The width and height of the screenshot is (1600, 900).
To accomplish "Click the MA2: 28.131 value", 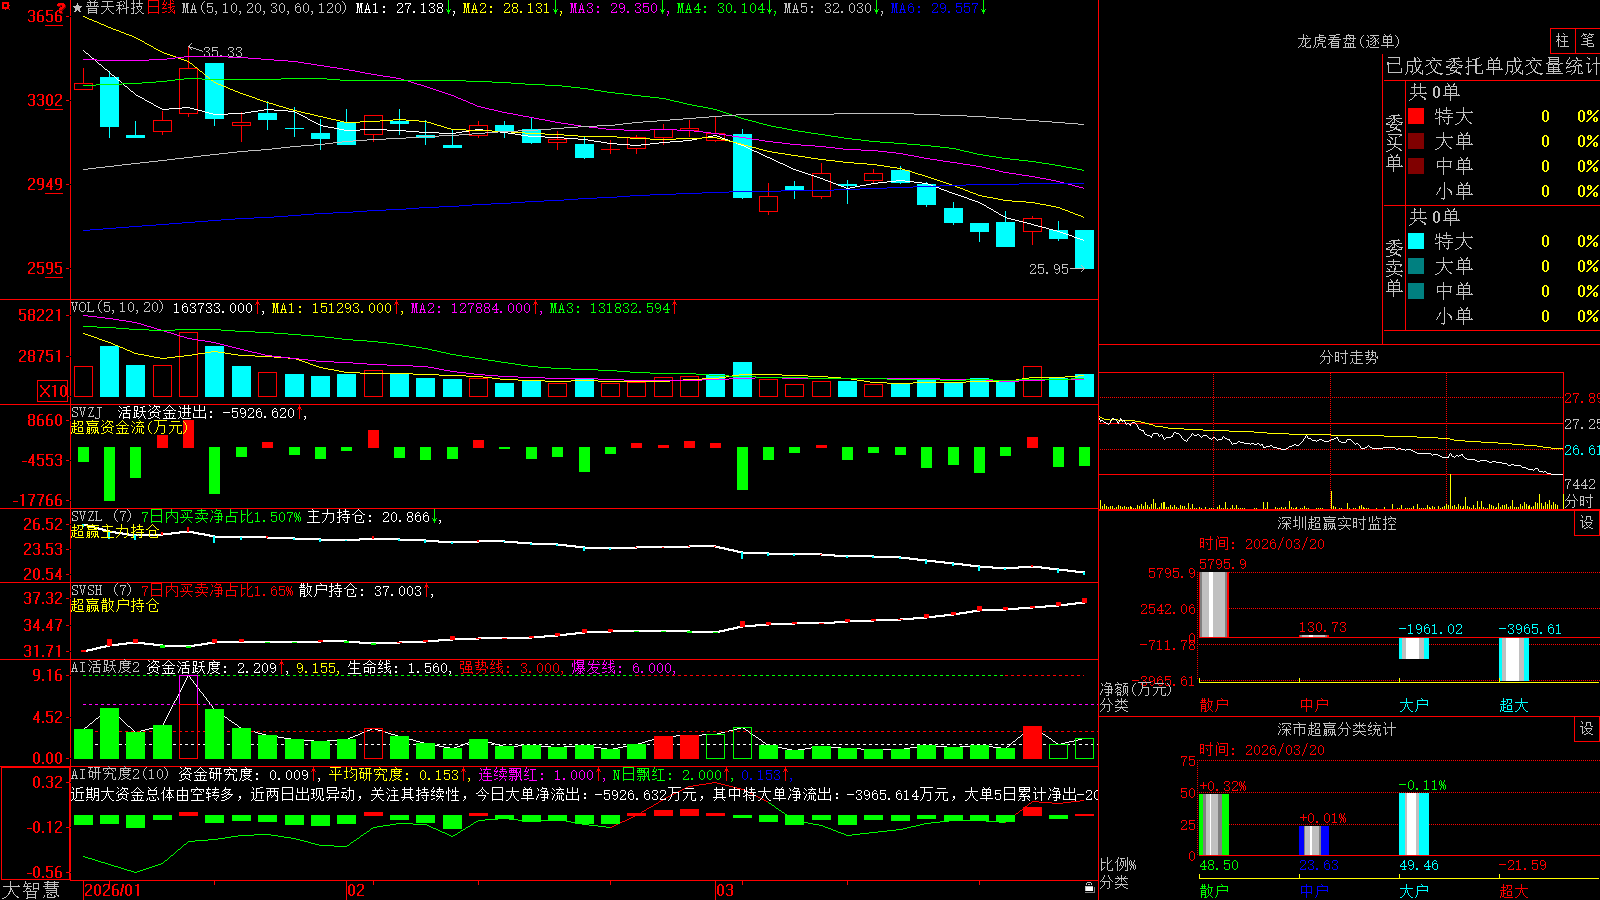I will tap(510, 8).
